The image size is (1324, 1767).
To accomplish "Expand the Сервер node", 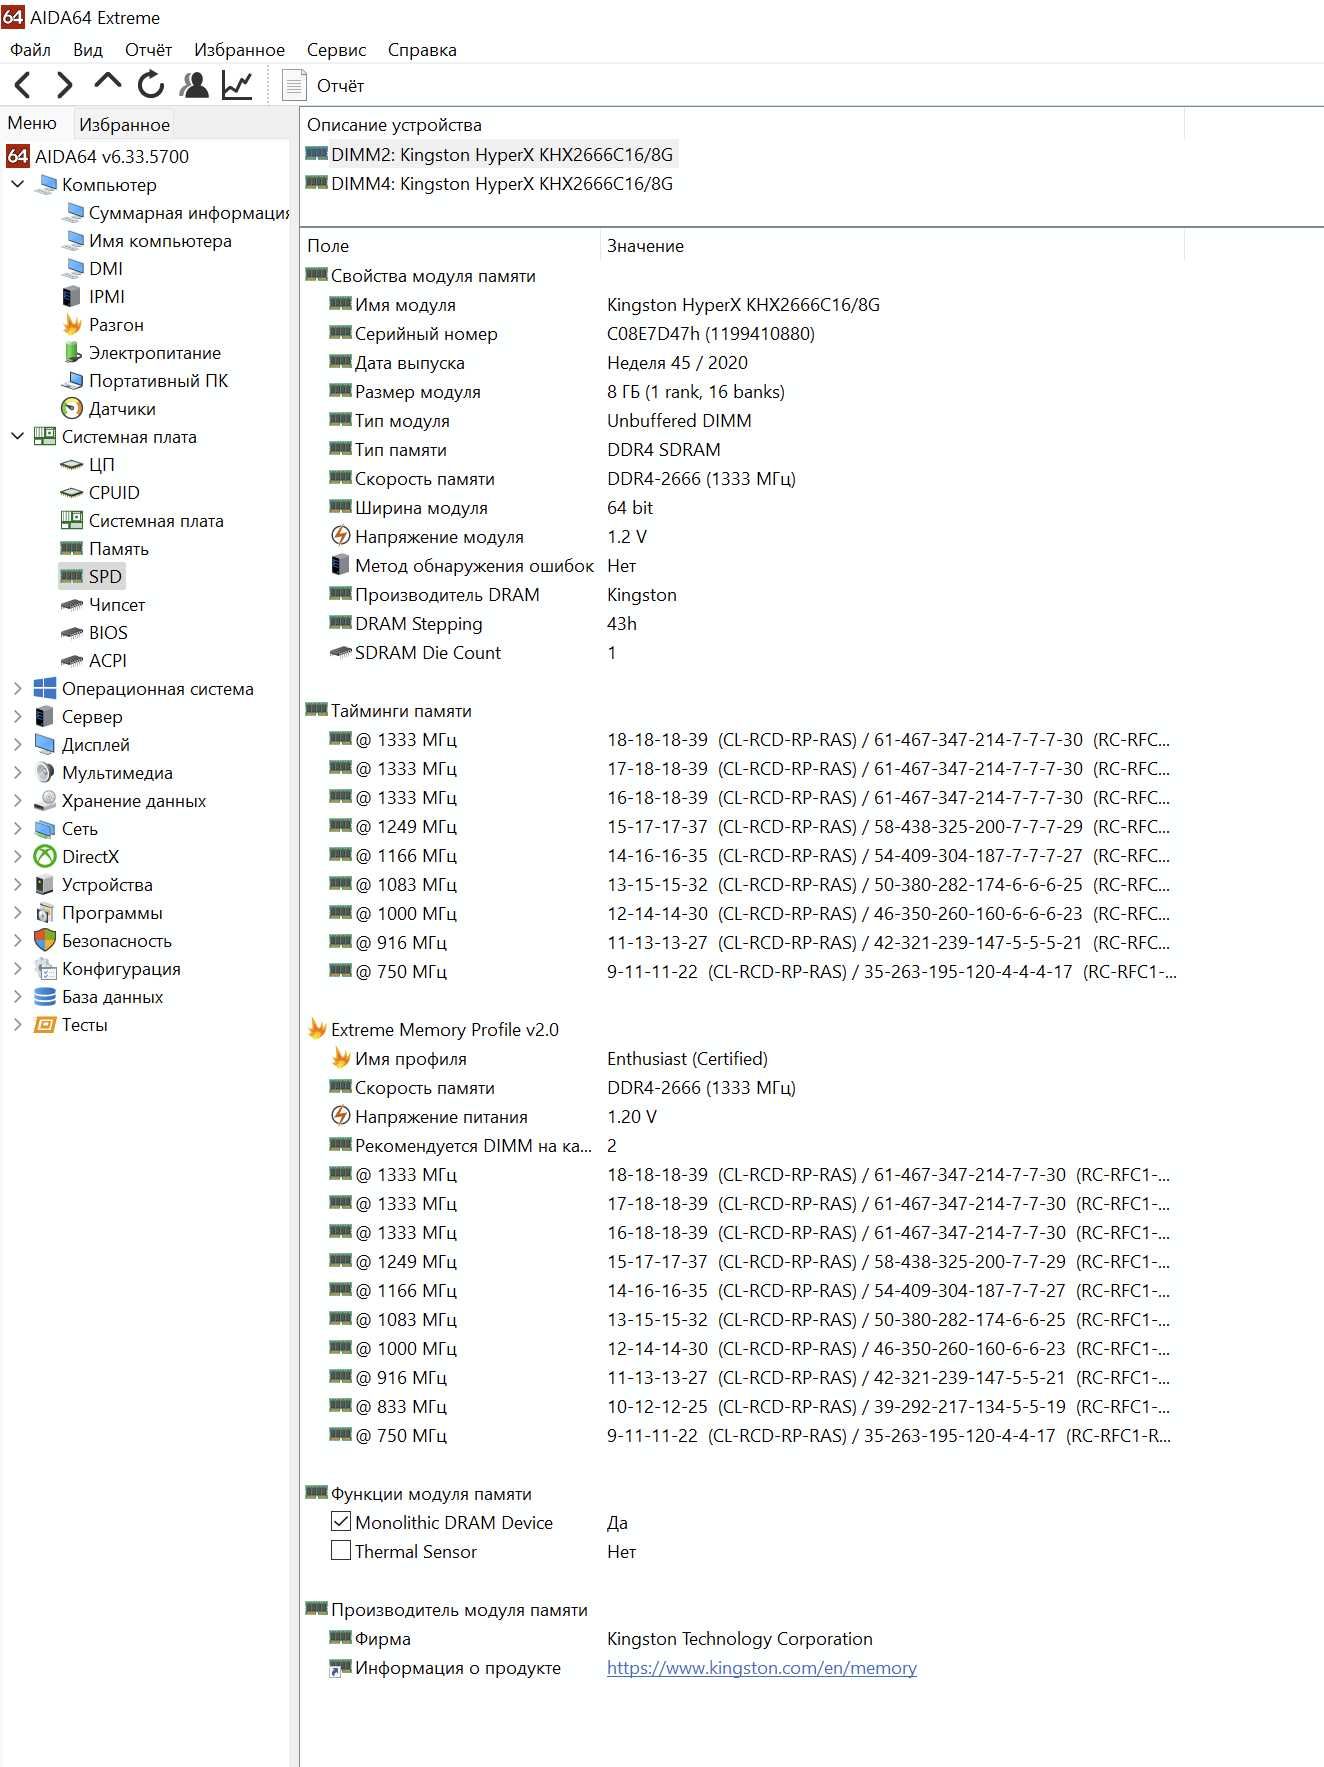I will point(17,716).
